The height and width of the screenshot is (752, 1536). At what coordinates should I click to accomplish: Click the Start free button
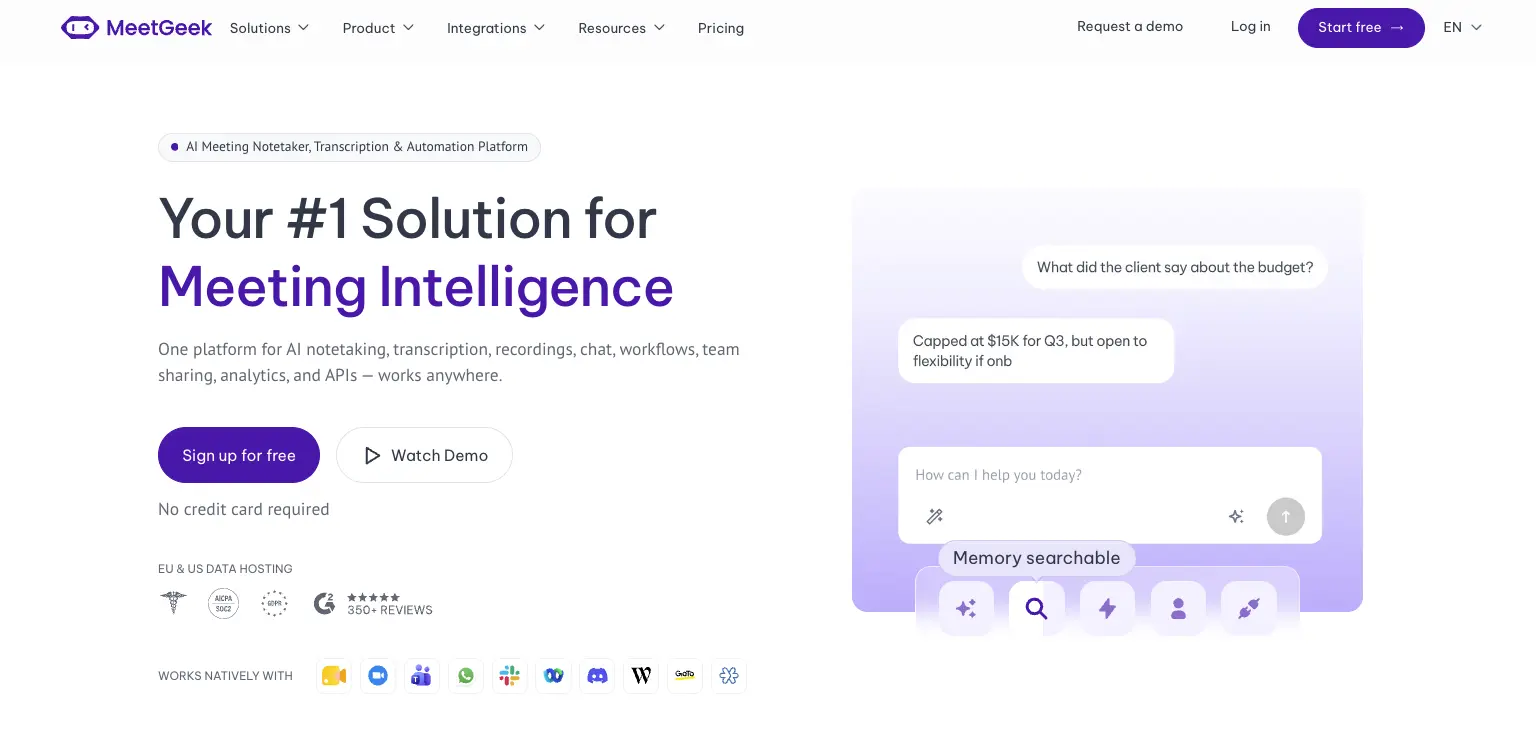point(1361,28)
